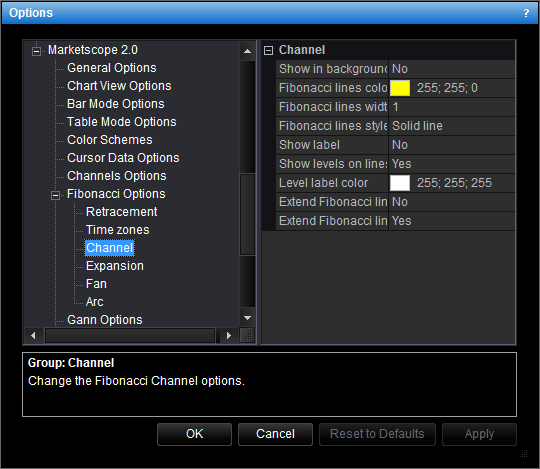Click the yellow Fibonacci lines color swatch

click(x=400, y=88)
